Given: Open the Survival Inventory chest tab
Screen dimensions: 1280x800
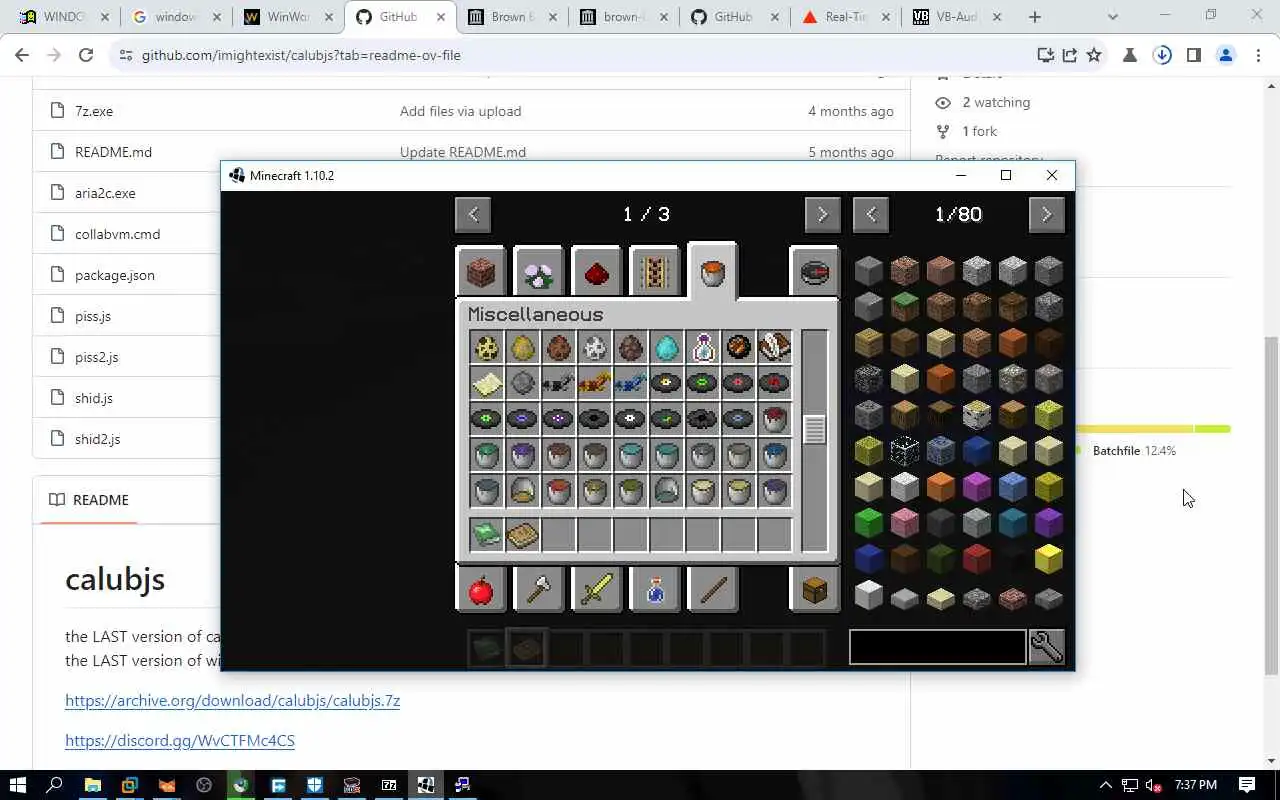Looking at the screenshot, I should click(815, 590).
